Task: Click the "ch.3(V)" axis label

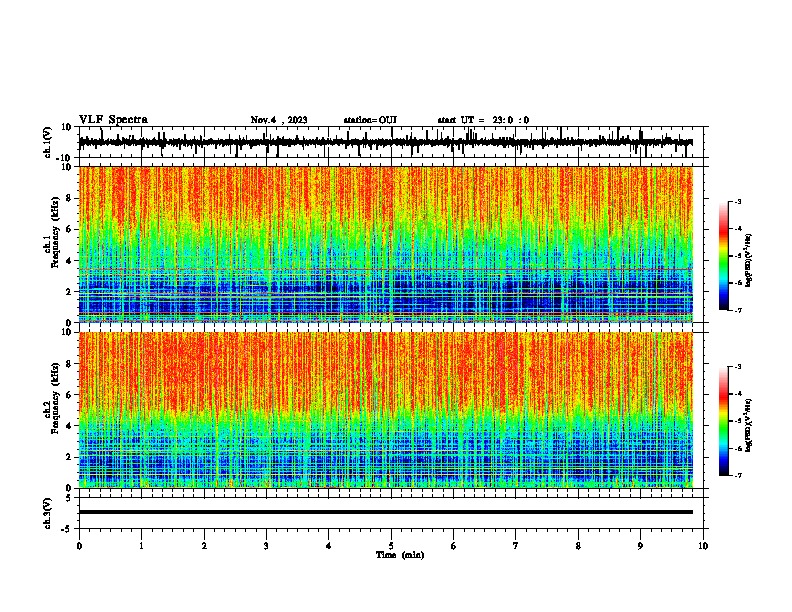Action: click(48, 513)
